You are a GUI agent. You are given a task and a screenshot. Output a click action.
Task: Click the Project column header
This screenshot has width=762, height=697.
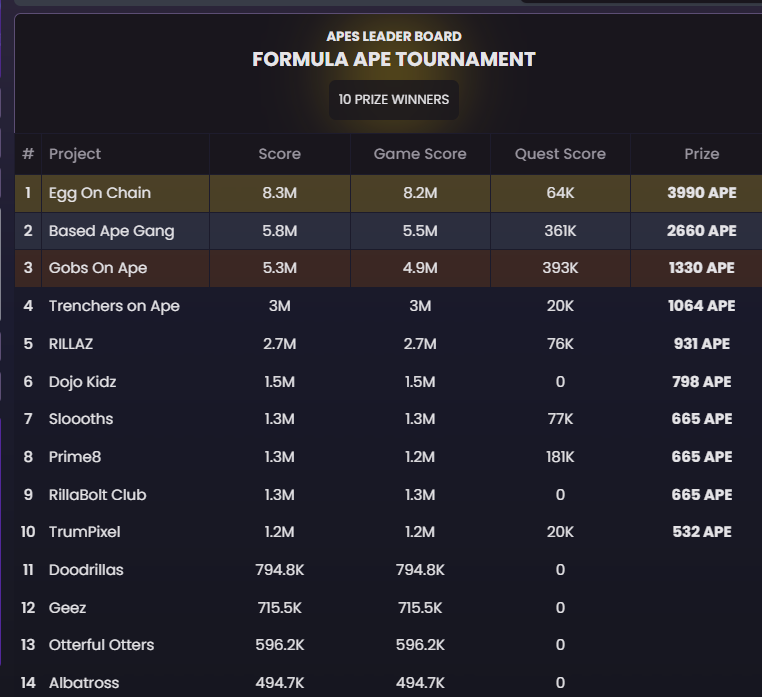(75, 154)
